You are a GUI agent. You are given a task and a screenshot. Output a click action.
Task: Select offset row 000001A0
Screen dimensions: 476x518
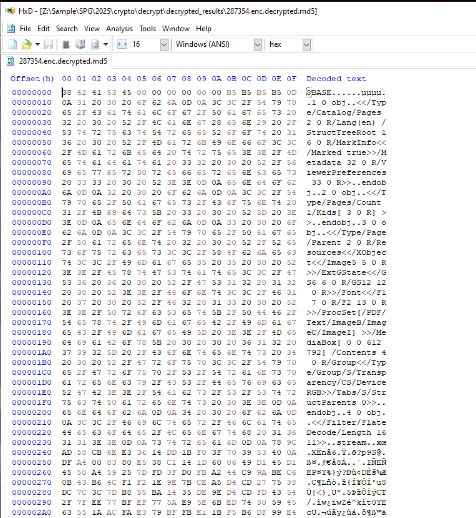[x=32, y=352]
